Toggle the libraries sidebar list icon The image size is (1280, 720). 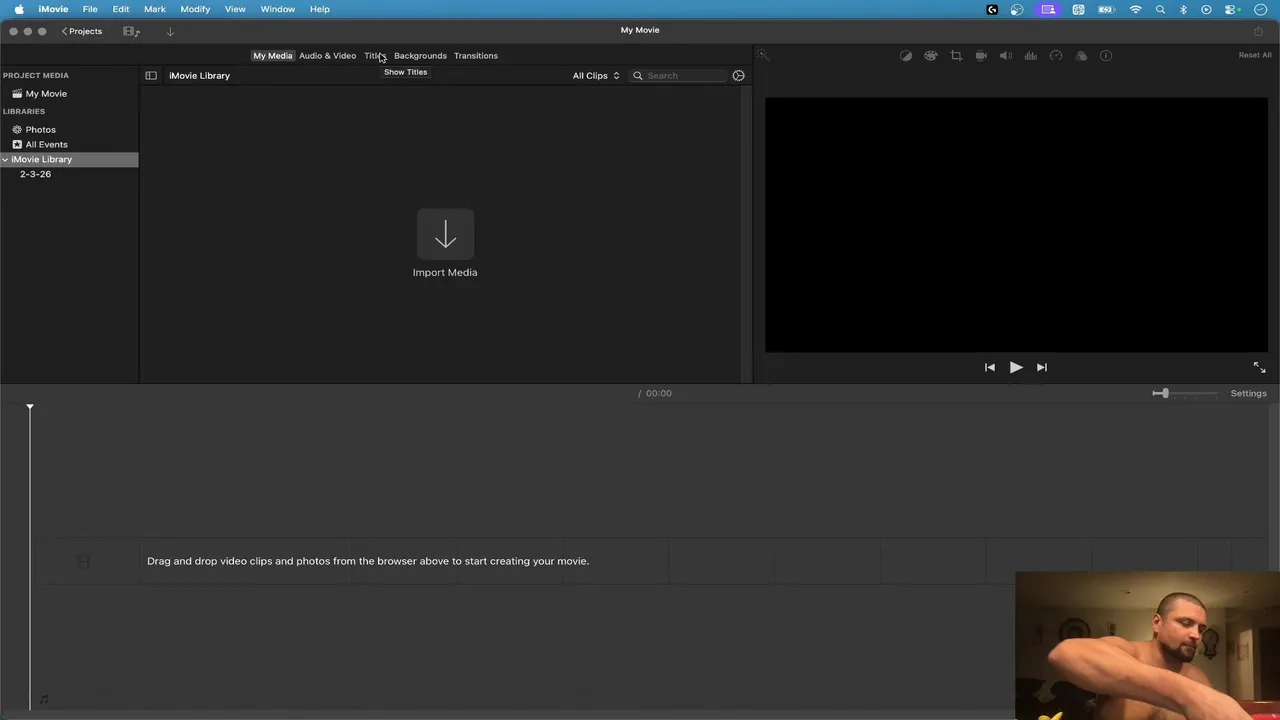click(151, 76)
